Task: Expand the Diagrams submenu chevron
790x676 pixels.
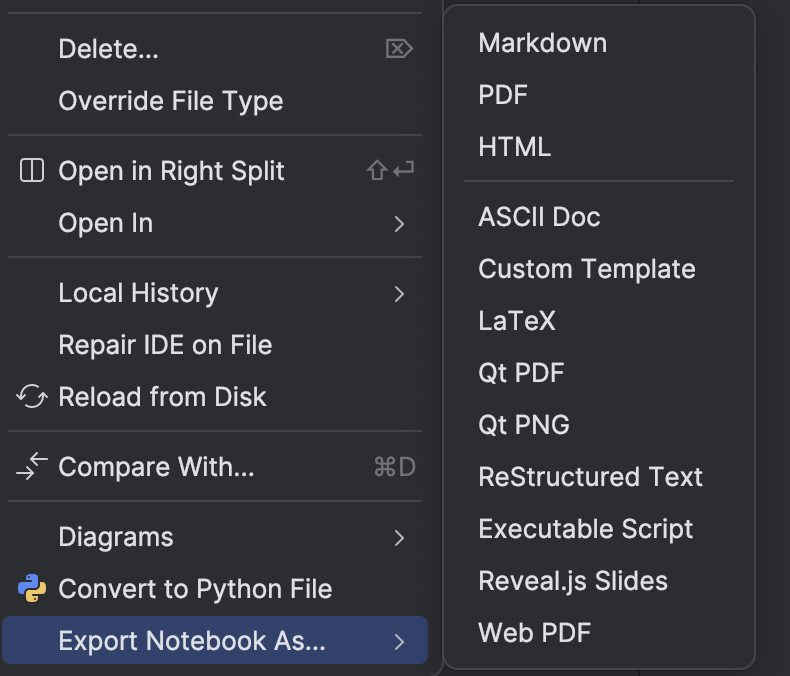Action: (399, 538)
